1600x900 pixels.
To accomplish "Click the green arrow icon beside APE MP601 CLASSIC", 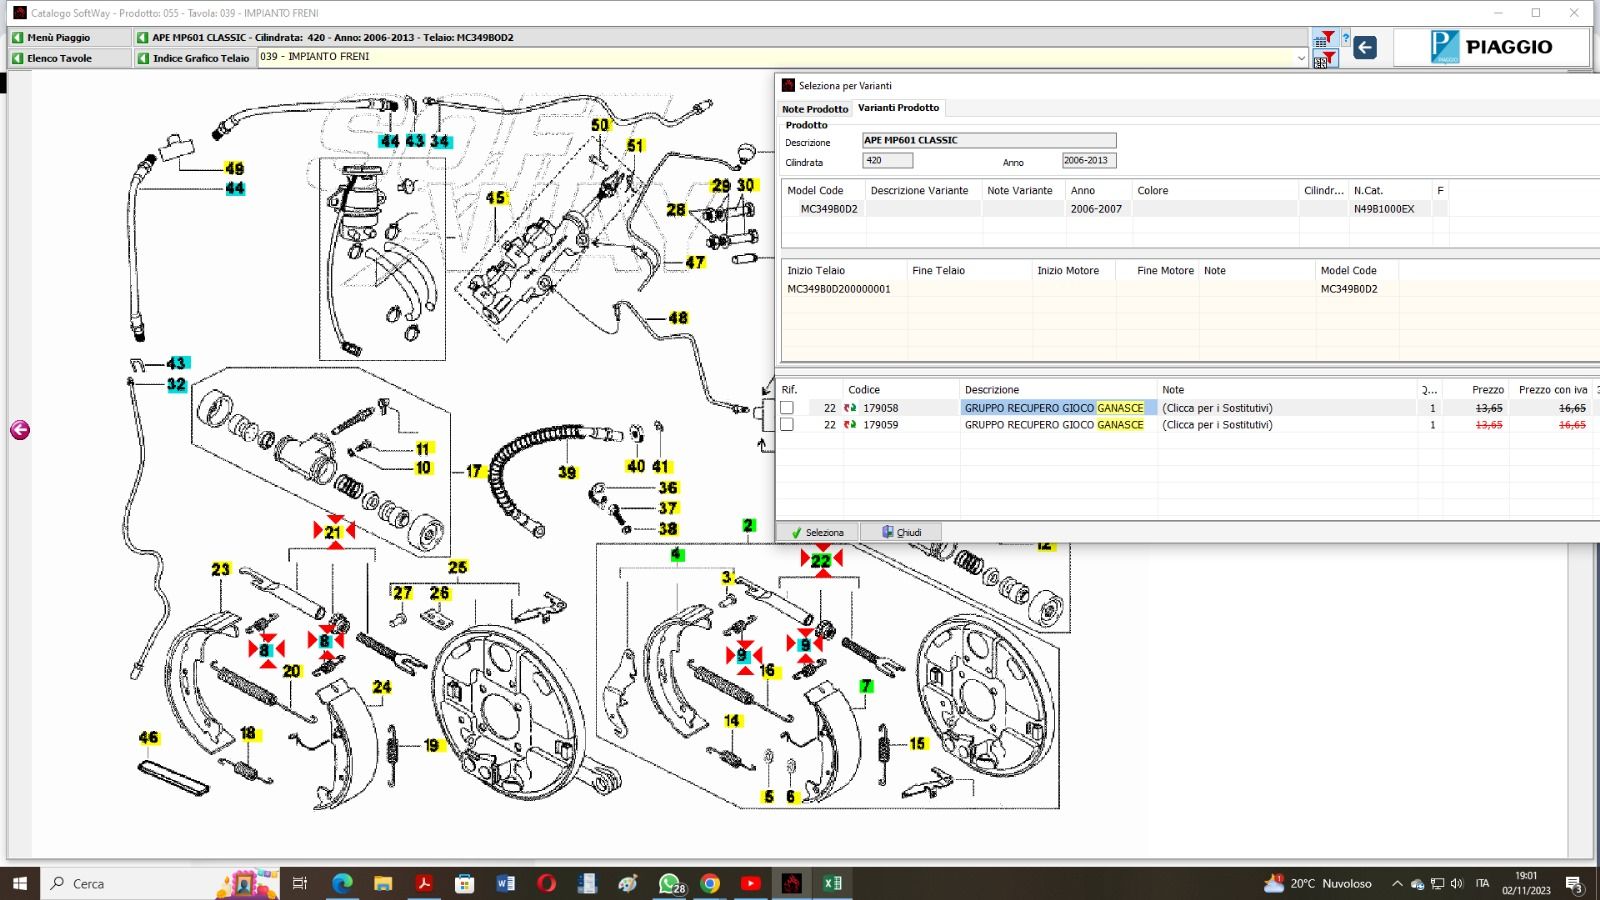I will [x=143, y=38].
